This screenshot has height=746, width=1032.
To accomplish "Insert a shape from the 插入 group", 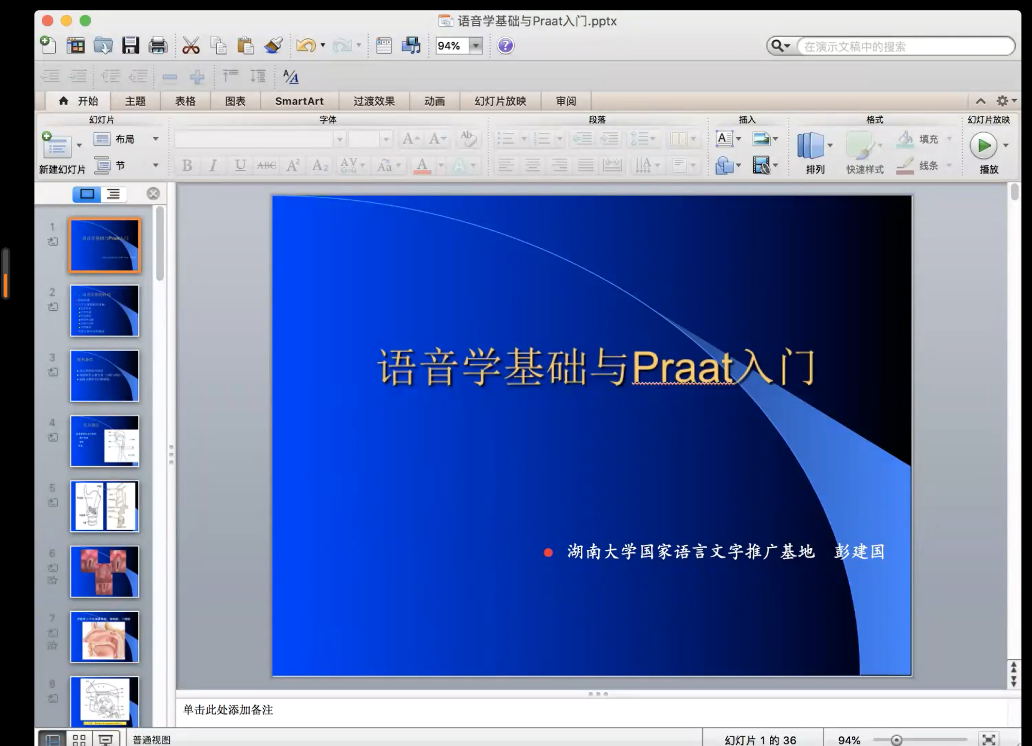I will pyautogui.click(x=724, y=165).
